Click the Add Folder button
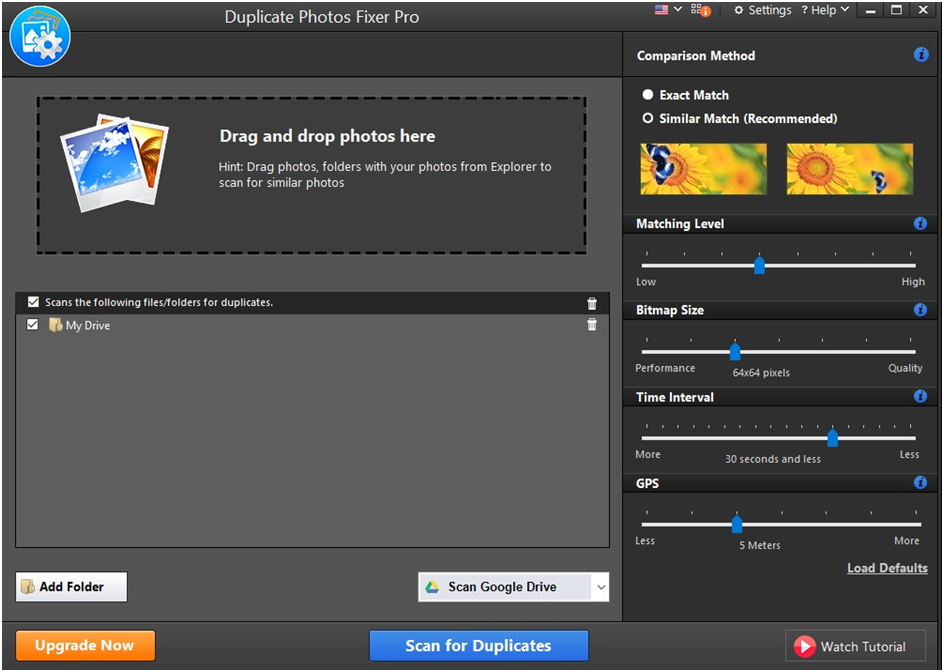 click(72, 586)
